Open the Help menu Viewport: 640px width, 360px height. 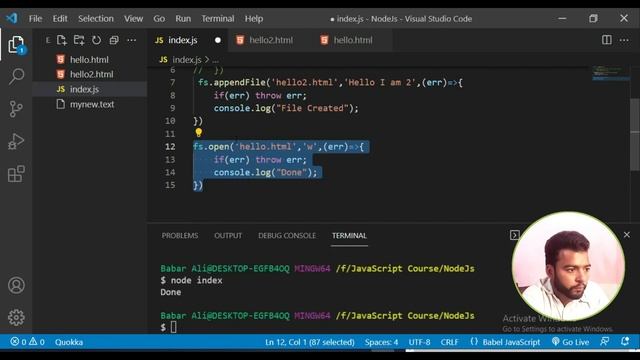253,18
